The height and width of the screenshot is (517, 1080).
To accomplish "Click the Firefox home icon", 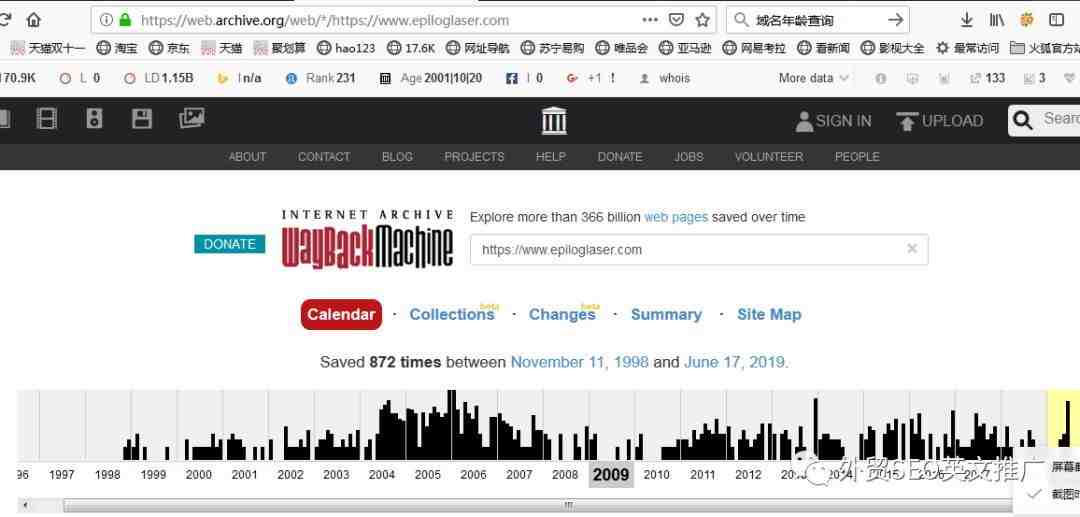I will tap(34, 20).
